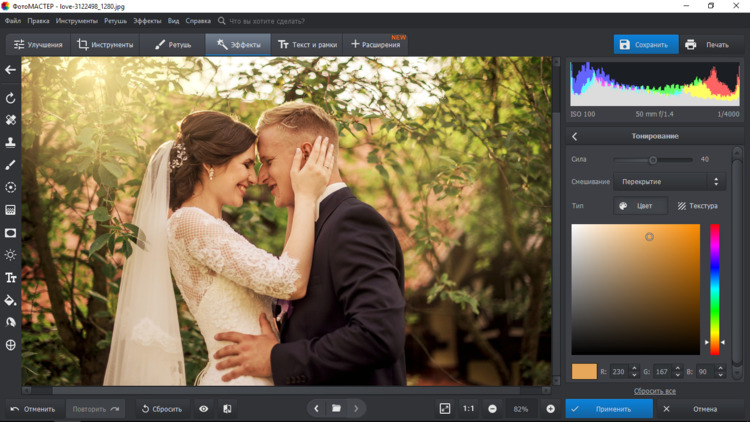Open the Эффекты tab

click(x=238, y=45)
